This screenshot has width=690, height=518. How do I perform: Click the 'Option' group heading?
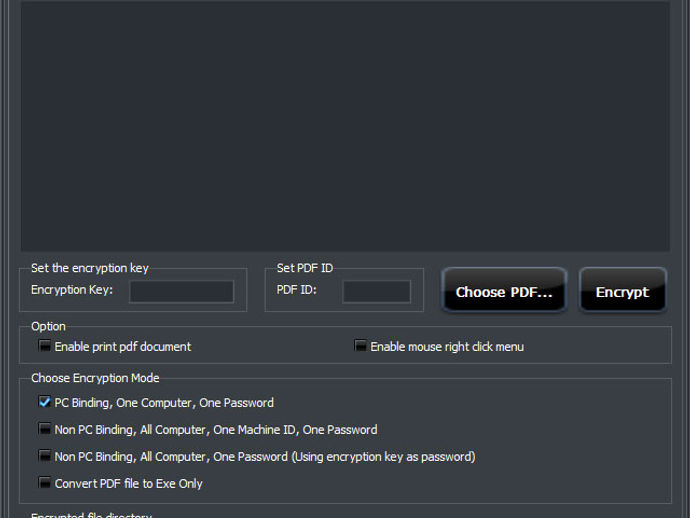[x=48, y=327]
